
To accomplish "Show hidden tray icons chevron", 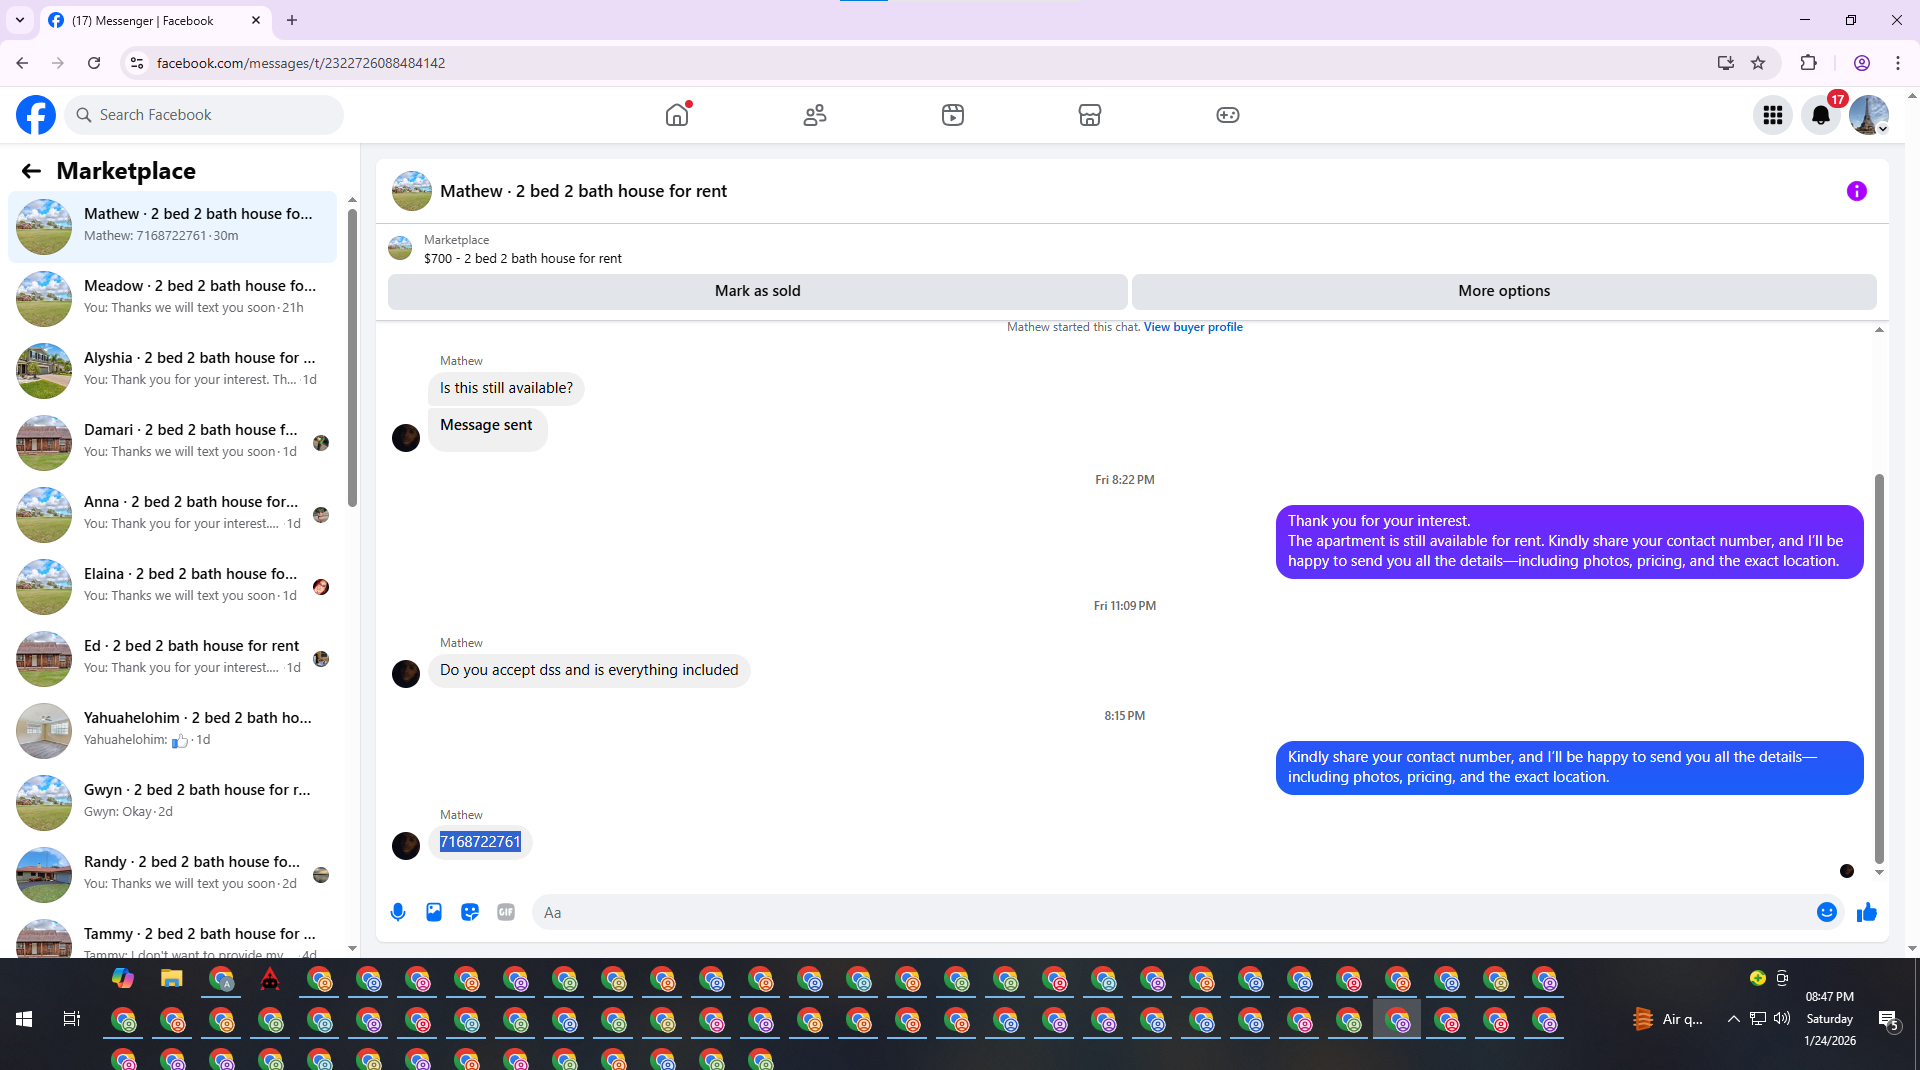I will pyautogui.click(x=1733, y=1019).
